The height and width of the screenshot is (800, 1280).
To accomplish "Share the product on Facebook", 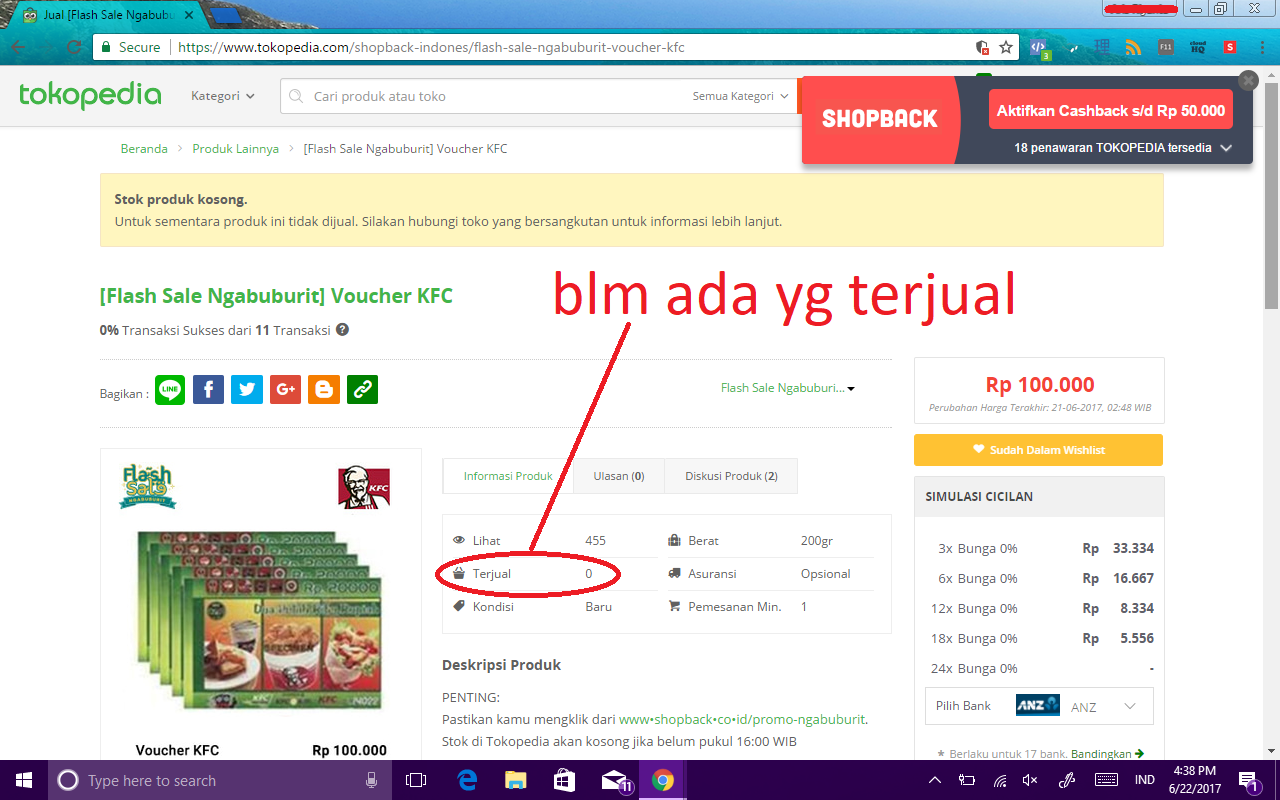I will [208, 390].
